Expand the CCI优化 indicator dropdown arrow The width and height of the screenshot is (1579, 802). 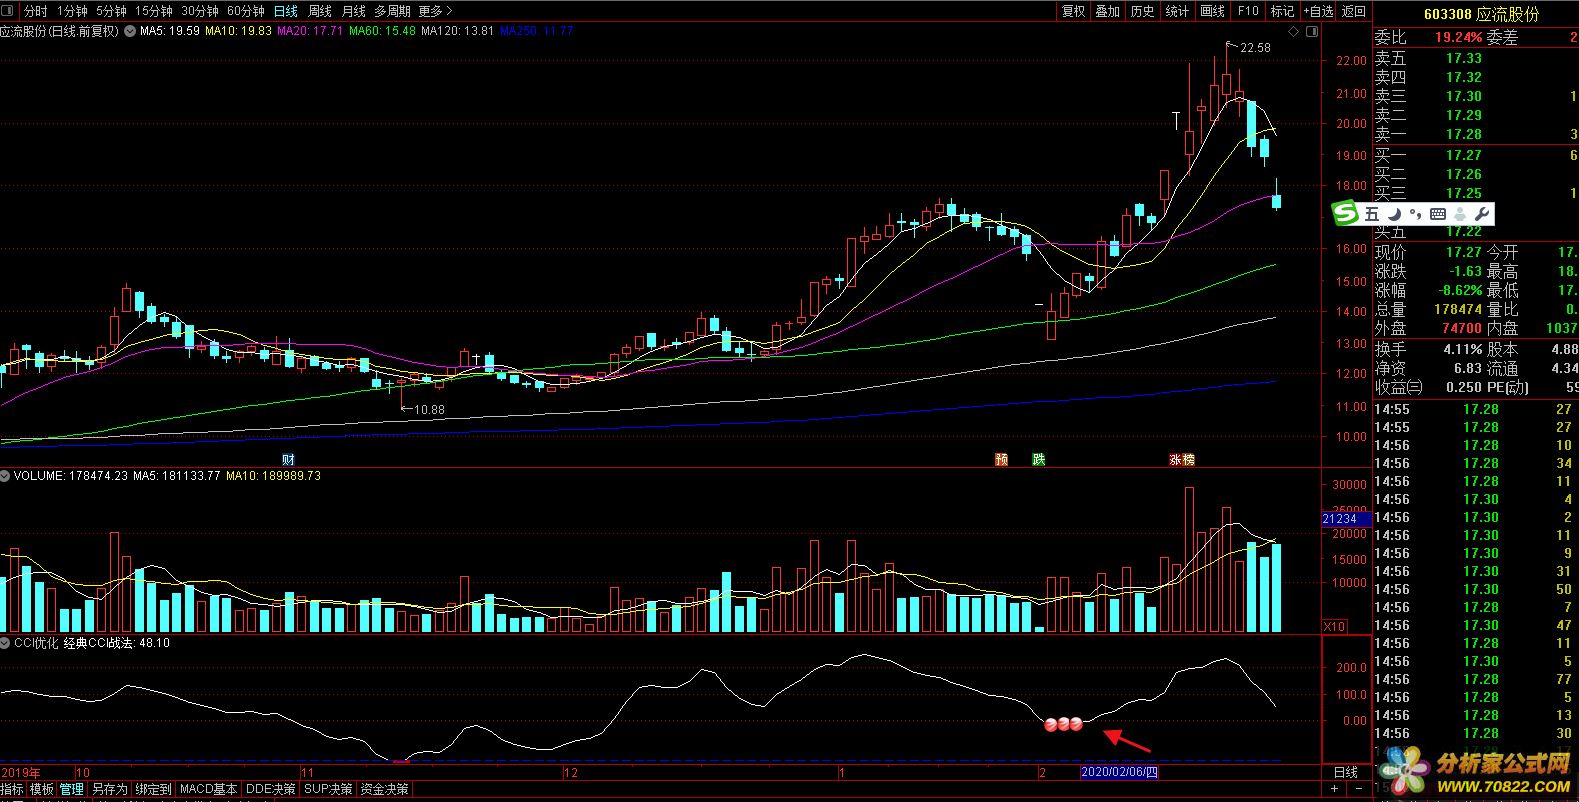(6, 643)
